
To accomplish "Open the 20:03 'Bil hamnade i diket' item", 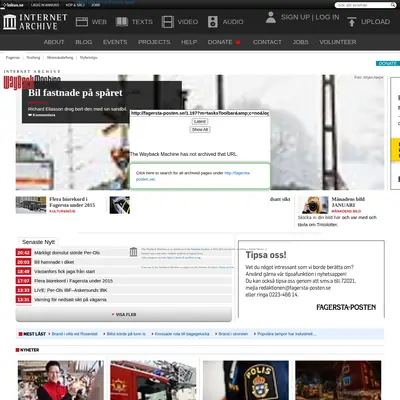I will coord(124,262).
